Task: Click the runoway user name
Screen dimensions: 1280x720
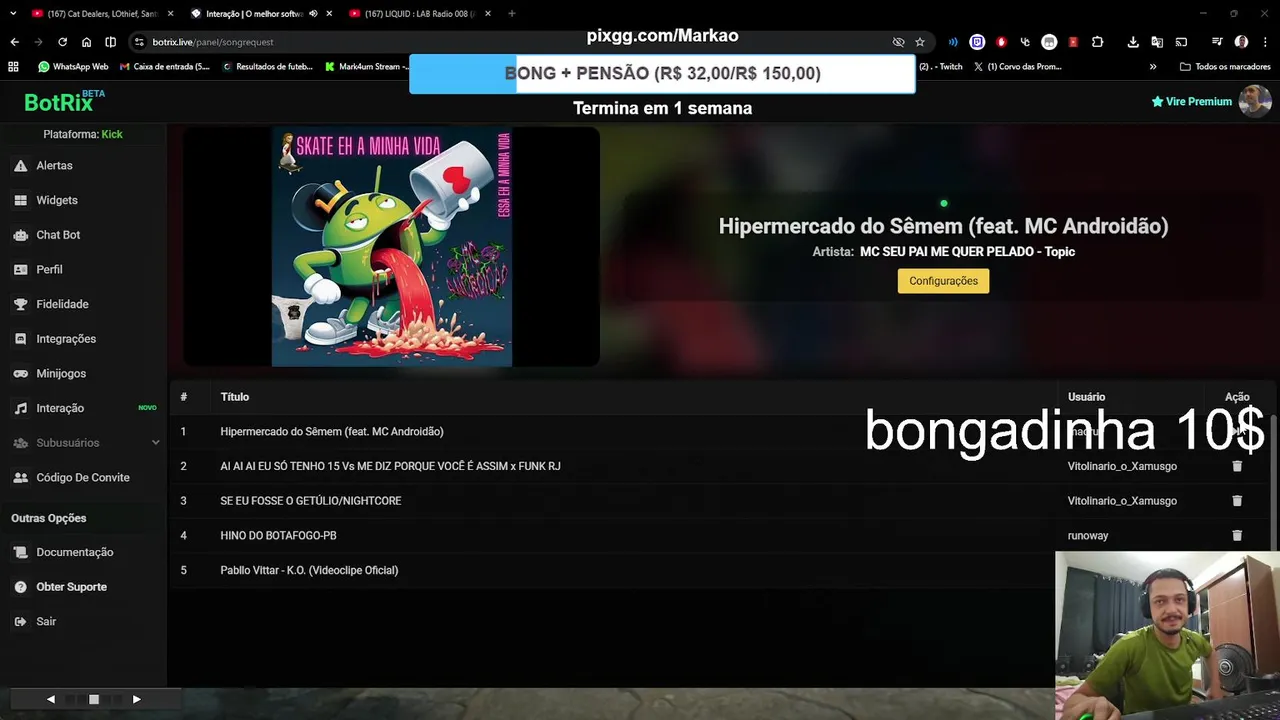Action: pos(1088,536)
